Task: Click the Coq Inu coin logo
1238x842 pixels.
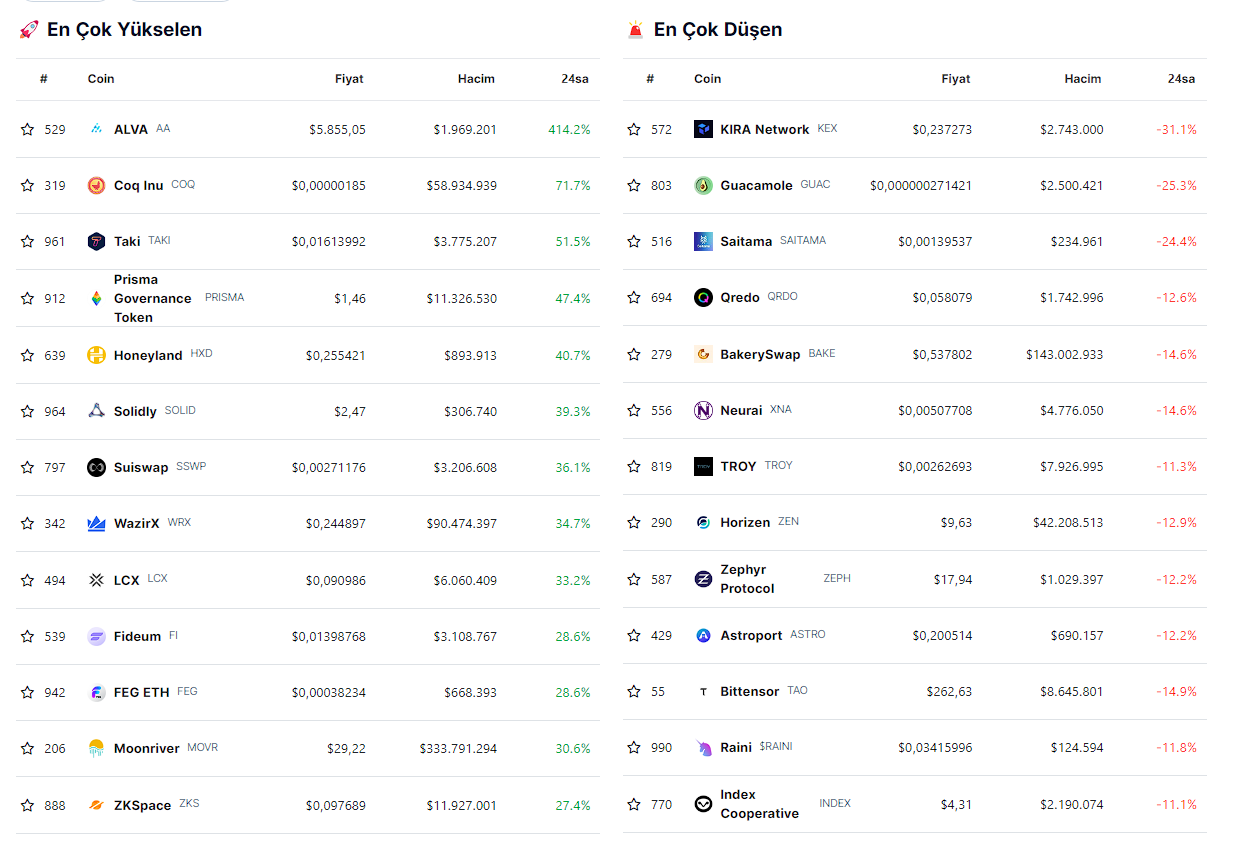Action: tap(96, 185)
